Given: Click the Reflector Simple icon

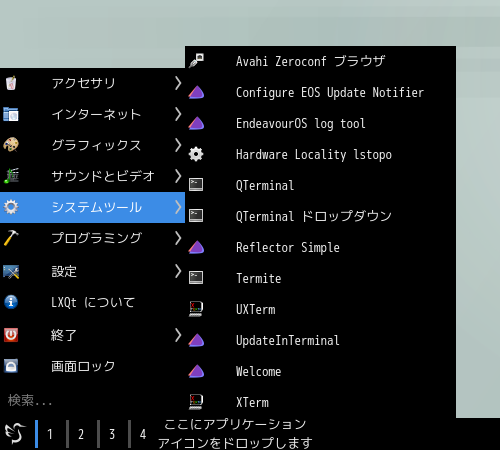Looking at the screenshot, I should pyautogui.click(x=196, y=247).
